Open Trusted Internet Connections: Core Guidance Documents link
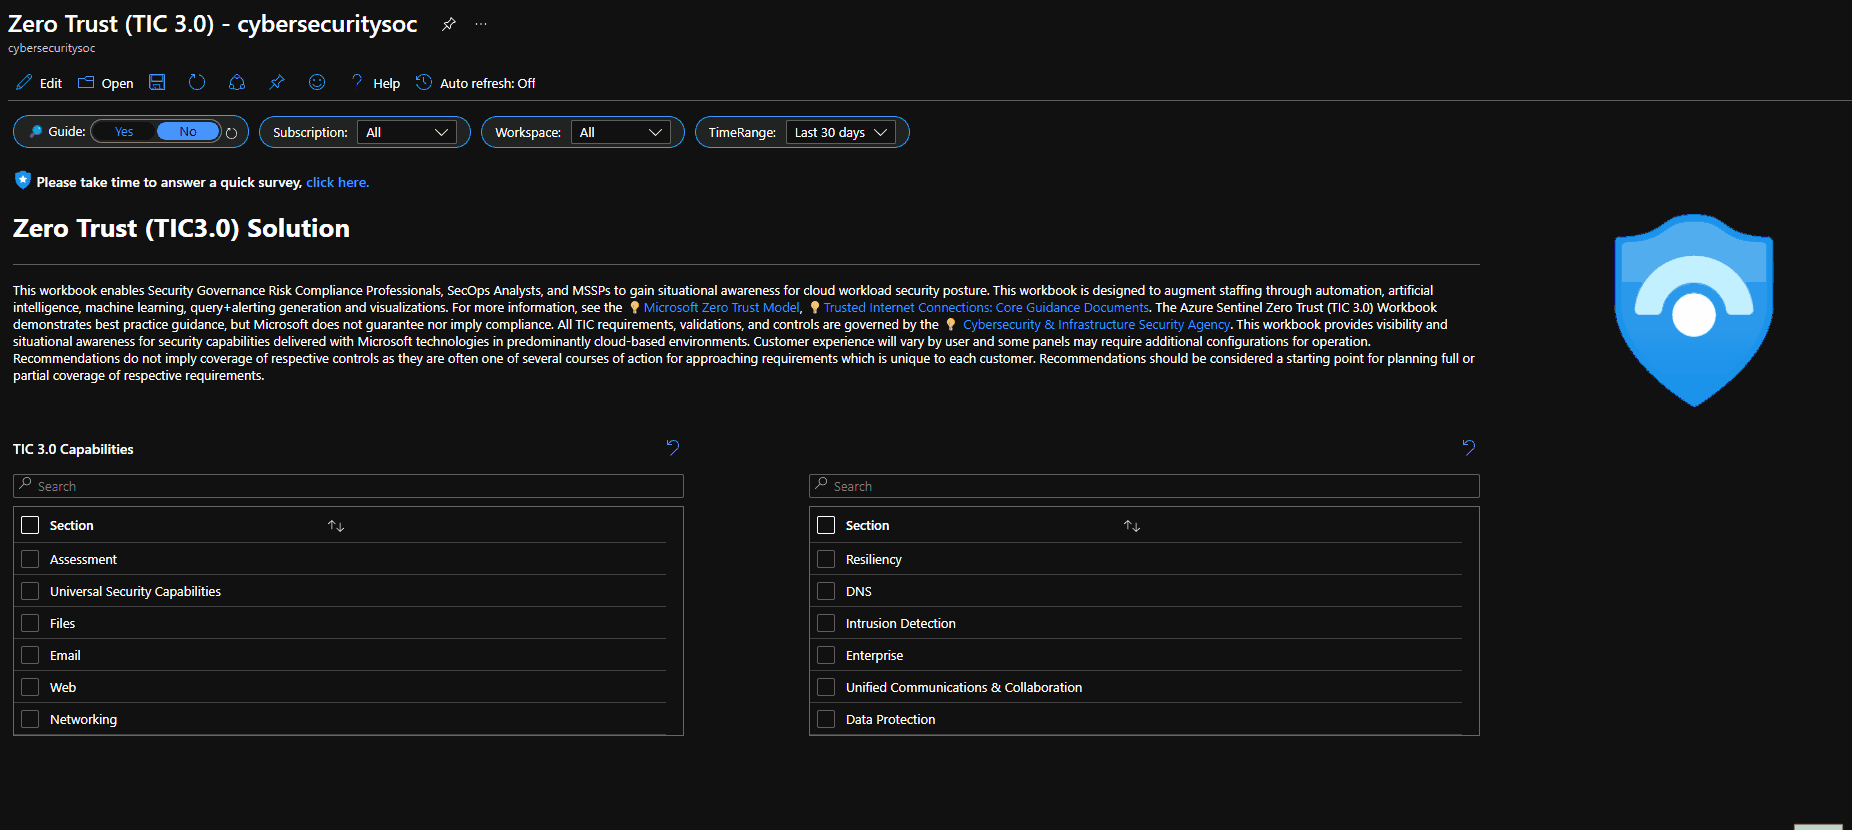 pyautogui.click(x=986, y=308)
